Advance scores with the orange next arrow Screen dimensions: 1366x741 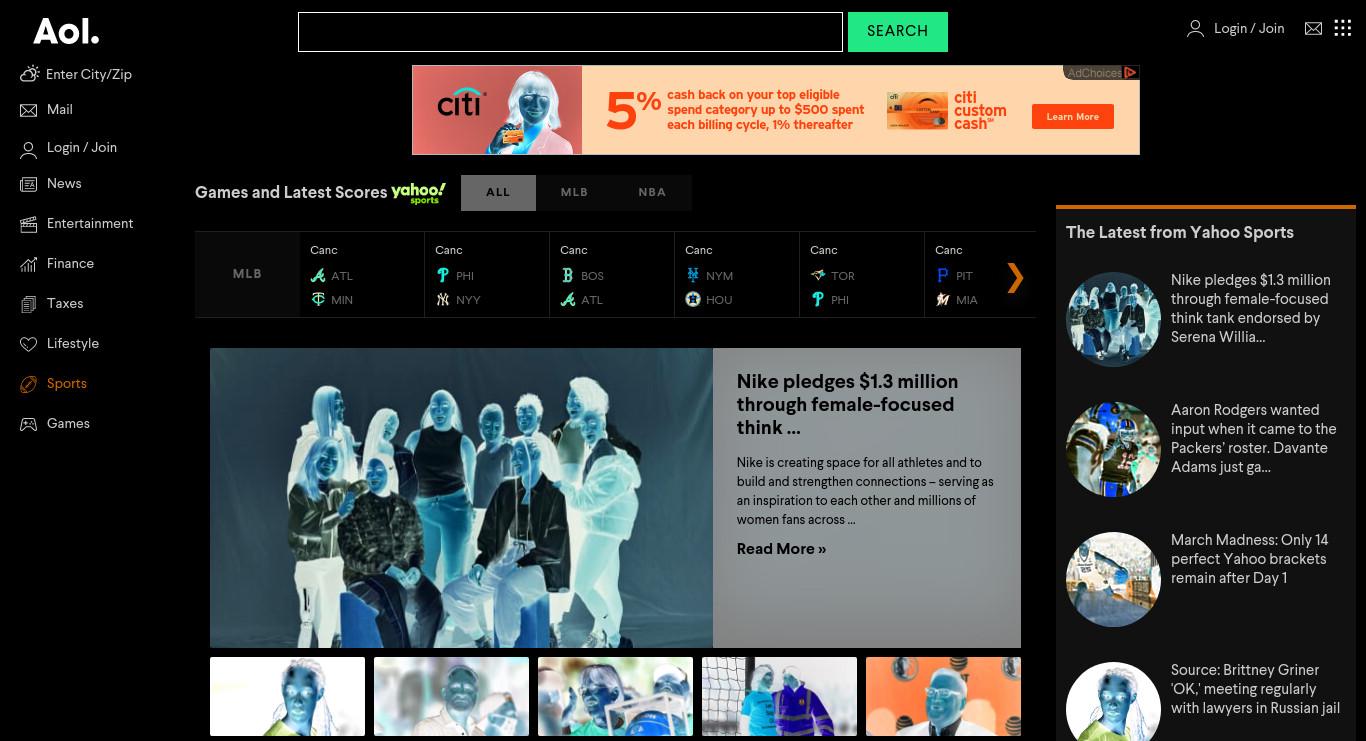[x=1015, y=277]
